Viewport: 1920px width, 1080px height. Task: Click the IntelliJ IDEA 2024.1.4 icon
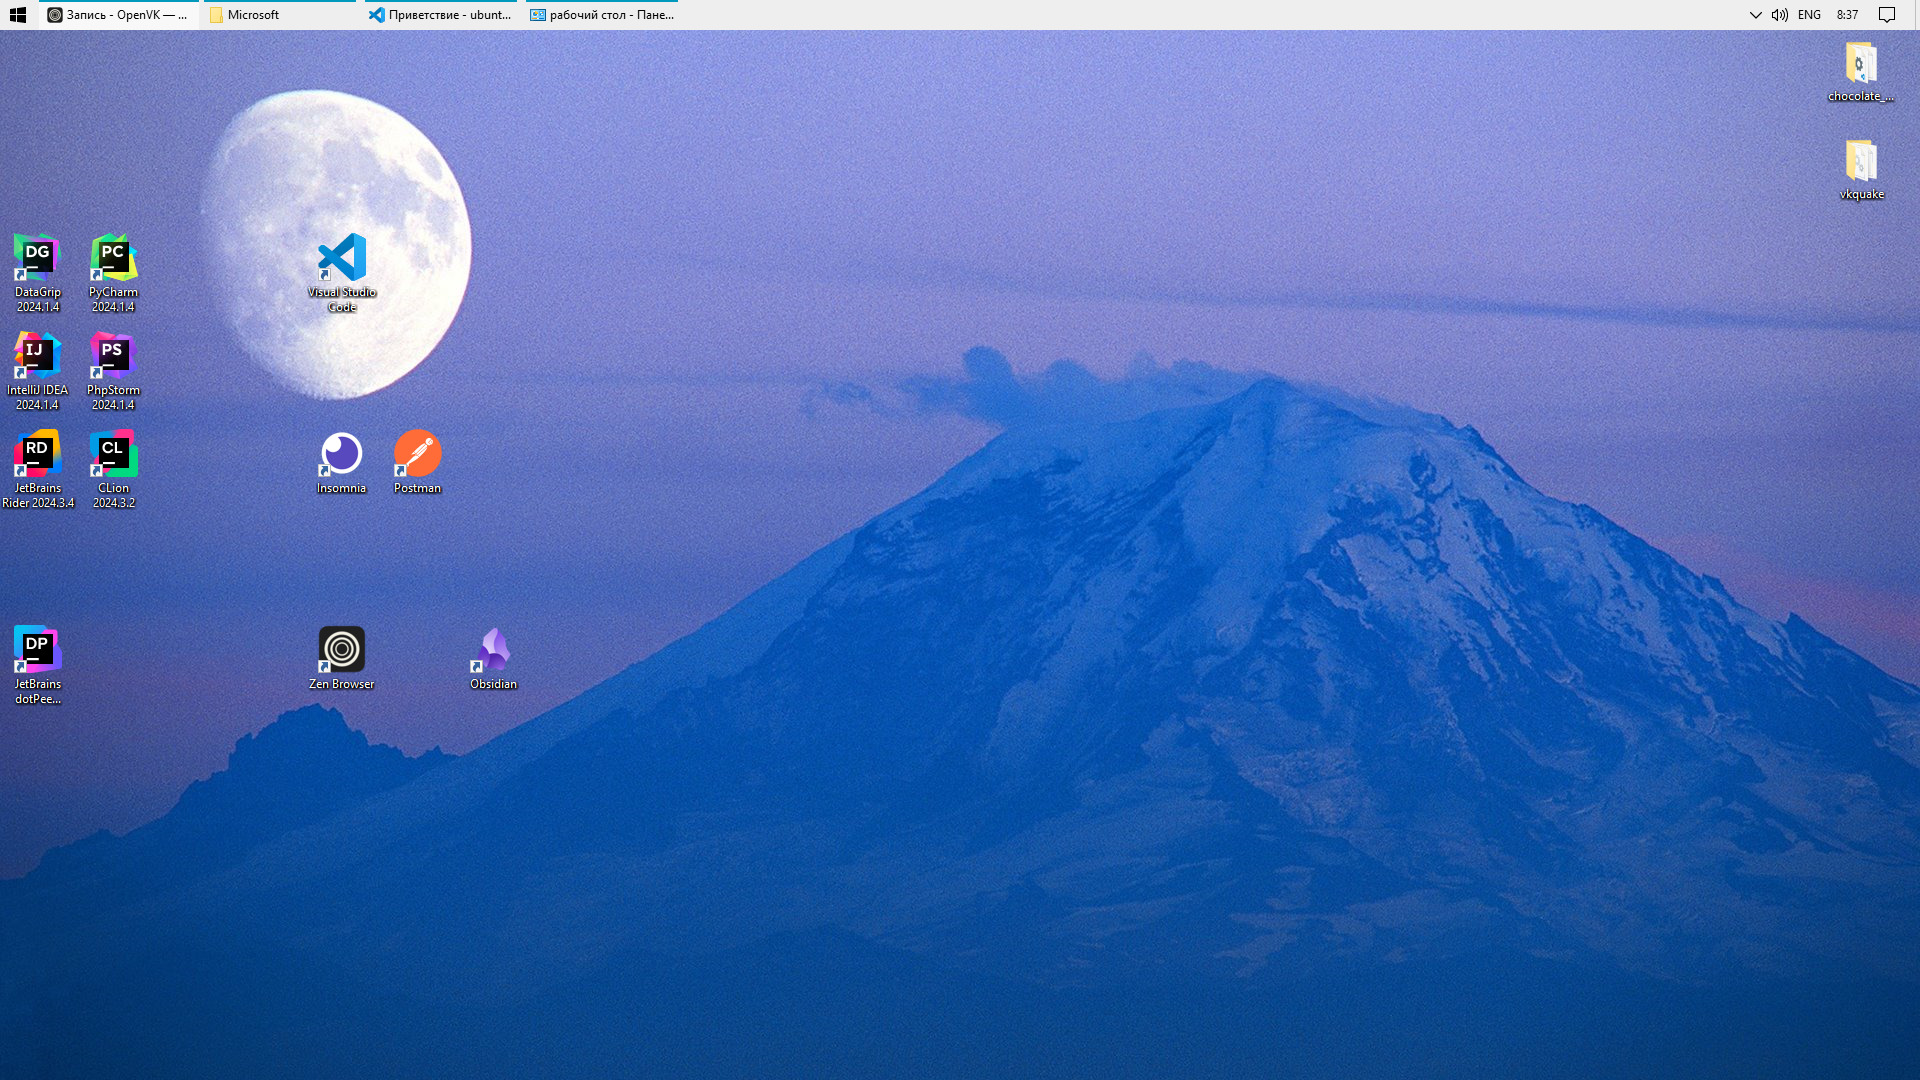pos(37,356)
